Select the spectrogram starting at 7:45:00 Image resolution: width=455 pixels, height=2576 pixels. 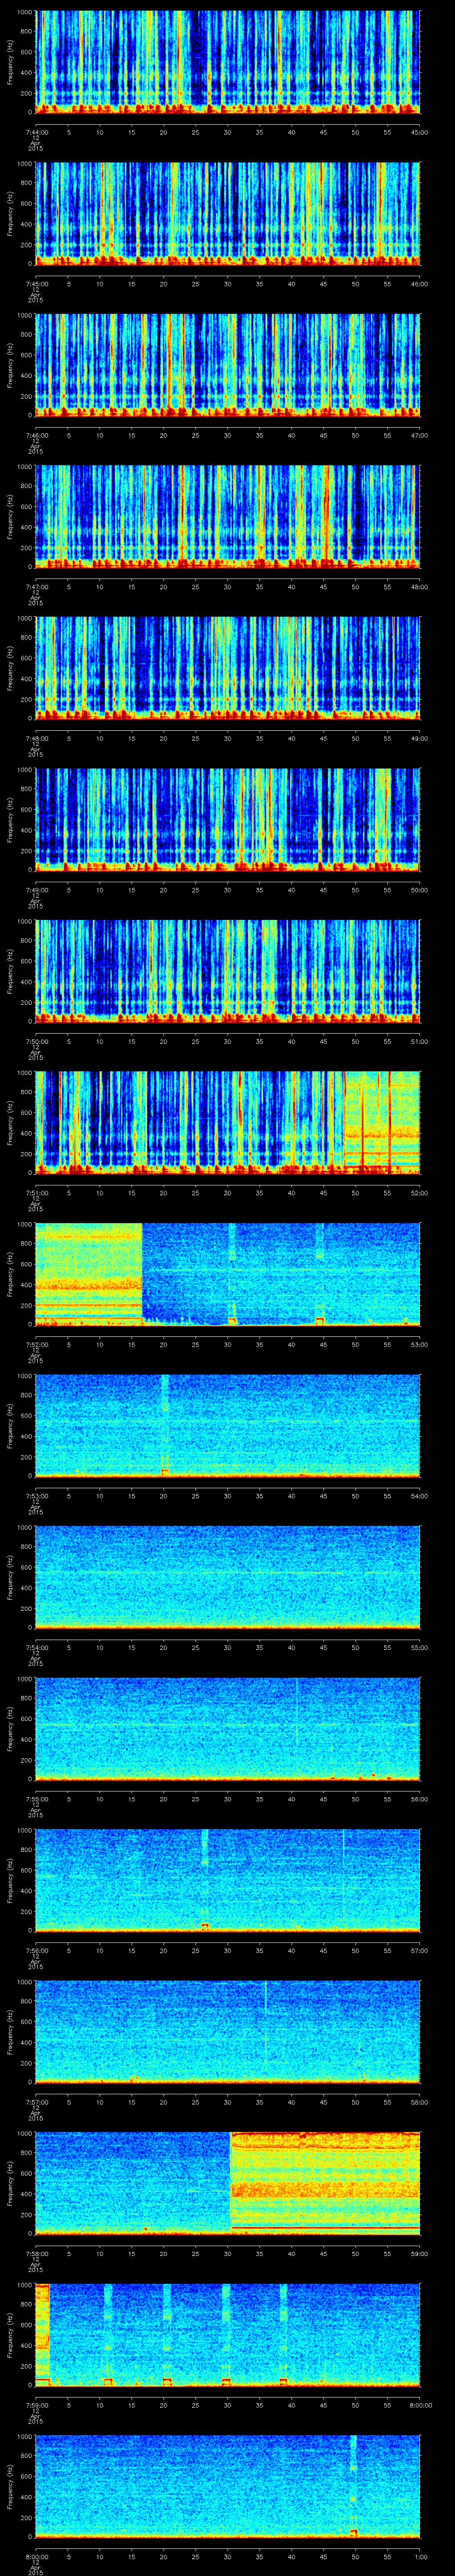(228, 213)
